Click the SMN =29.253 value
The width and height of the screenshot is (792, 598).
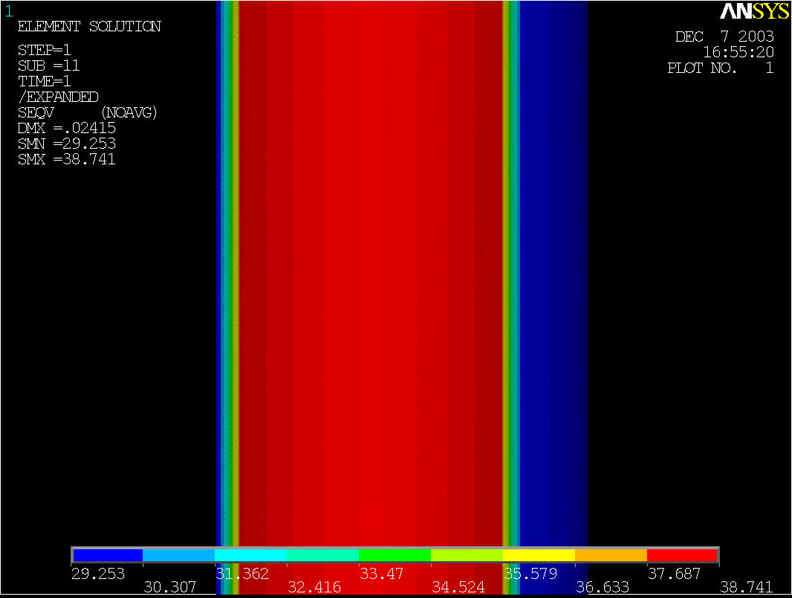pos(67,144)
